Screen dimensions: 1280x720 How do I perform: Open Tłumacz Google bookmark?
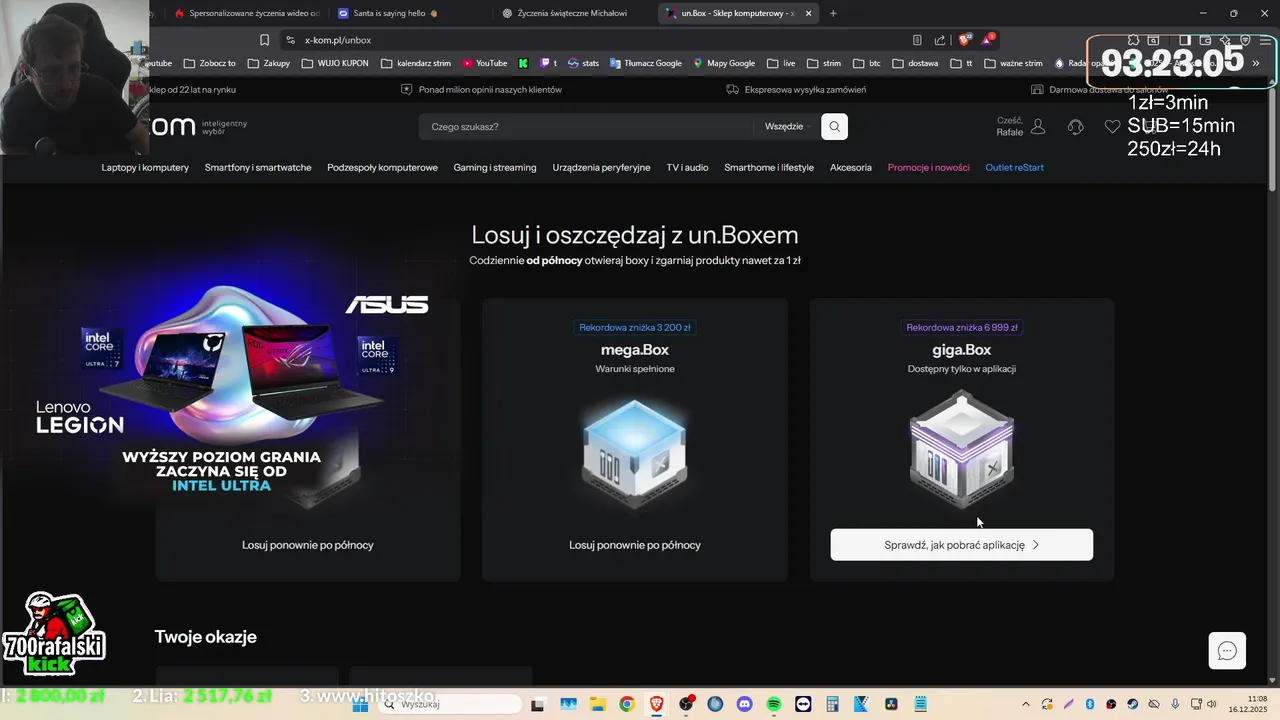pos(645,63)
